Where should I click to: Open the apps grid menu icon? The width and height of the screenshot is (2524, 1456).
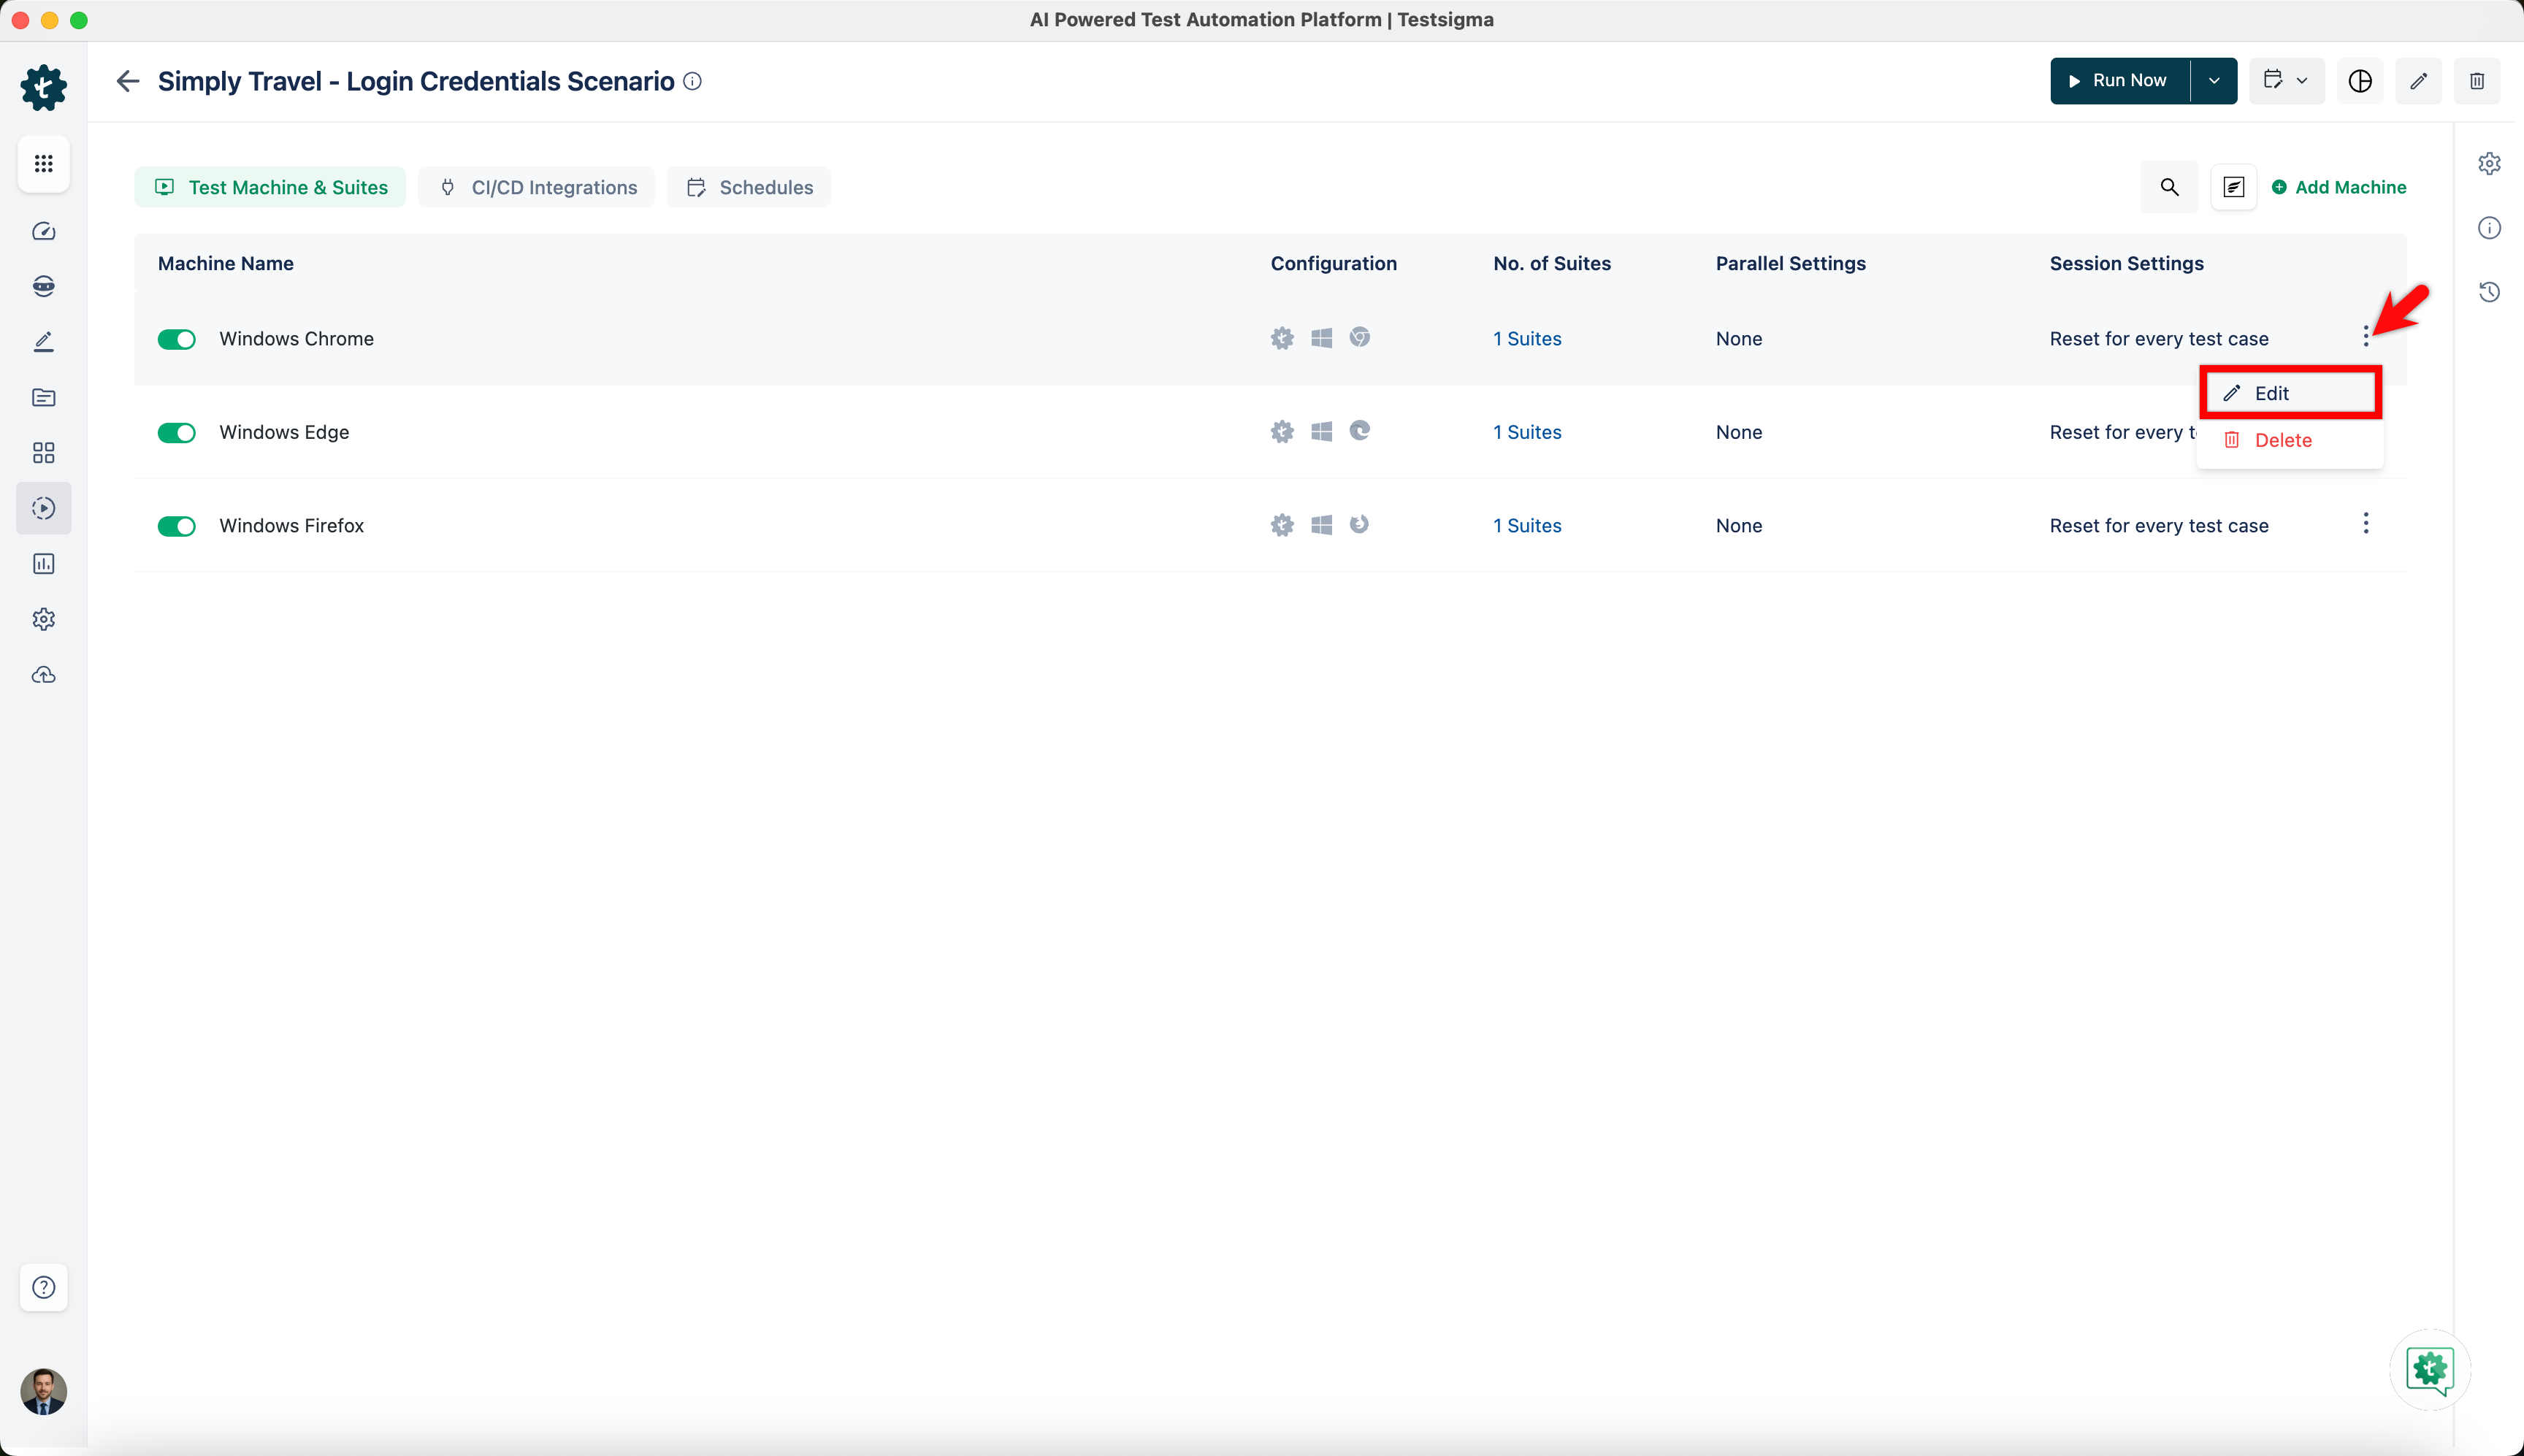point(43,163)
